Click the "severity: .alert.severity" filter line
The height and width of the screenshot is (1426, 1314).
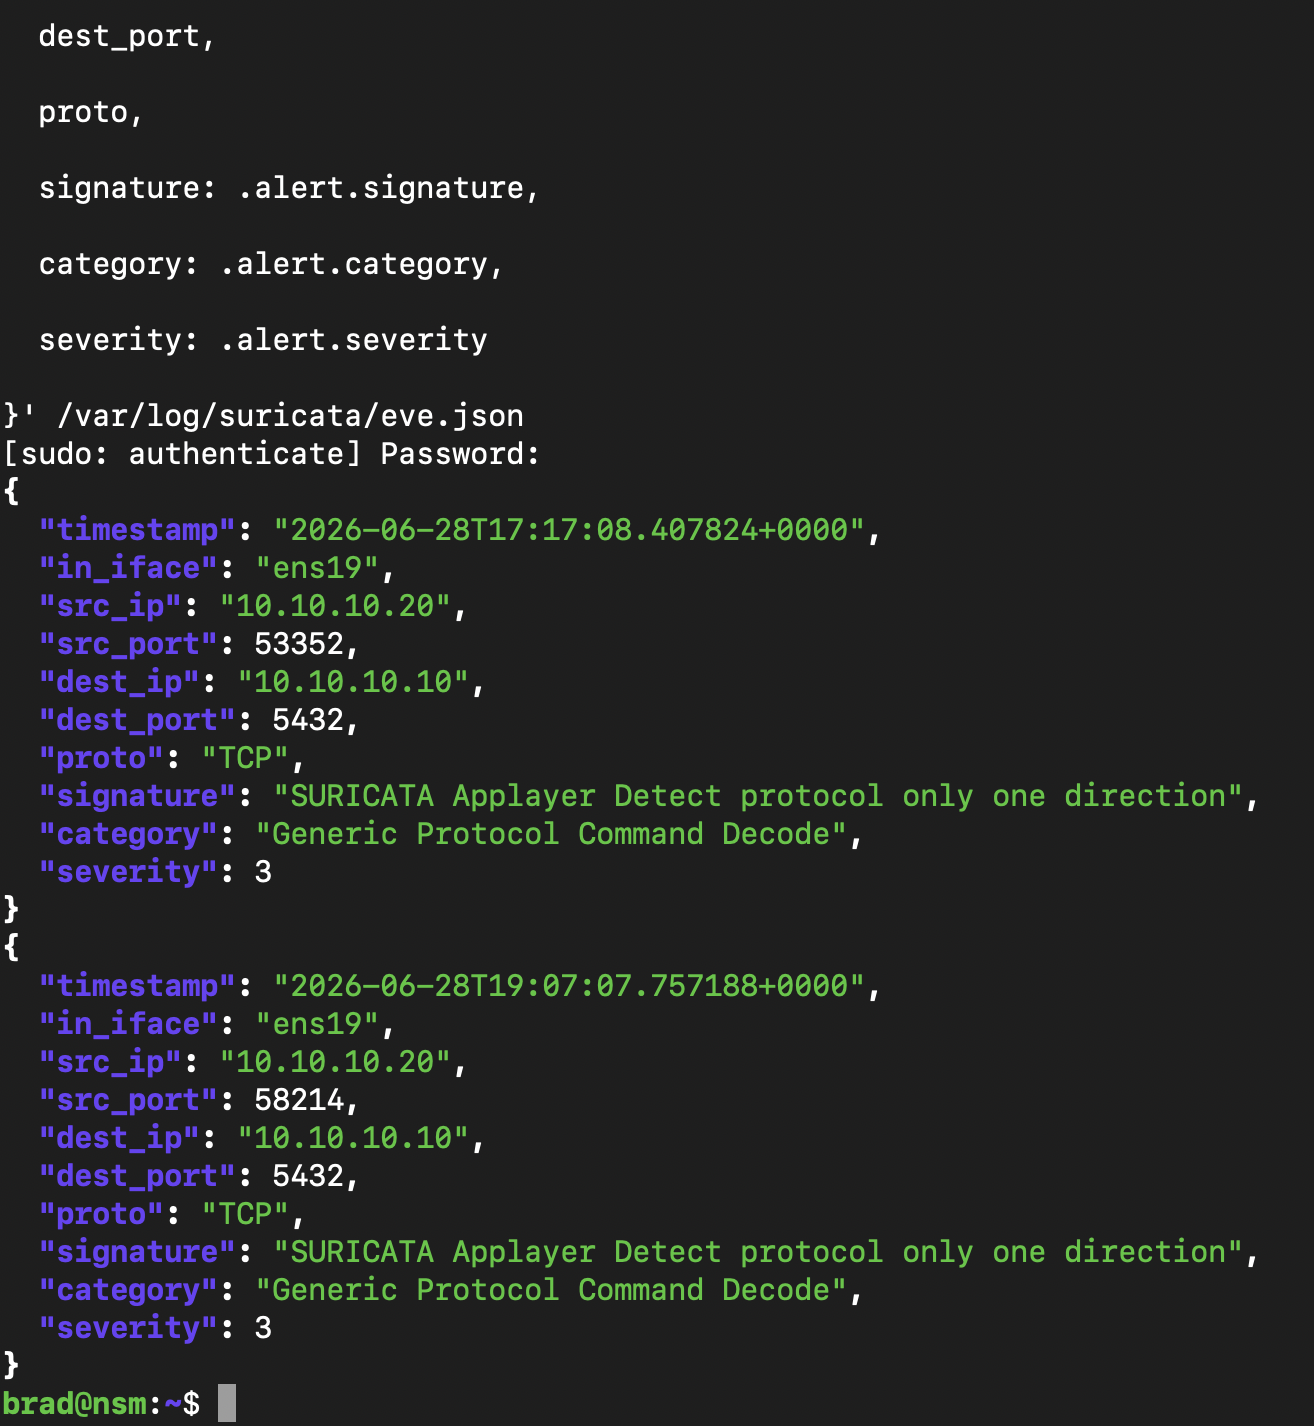pos(263,339)
